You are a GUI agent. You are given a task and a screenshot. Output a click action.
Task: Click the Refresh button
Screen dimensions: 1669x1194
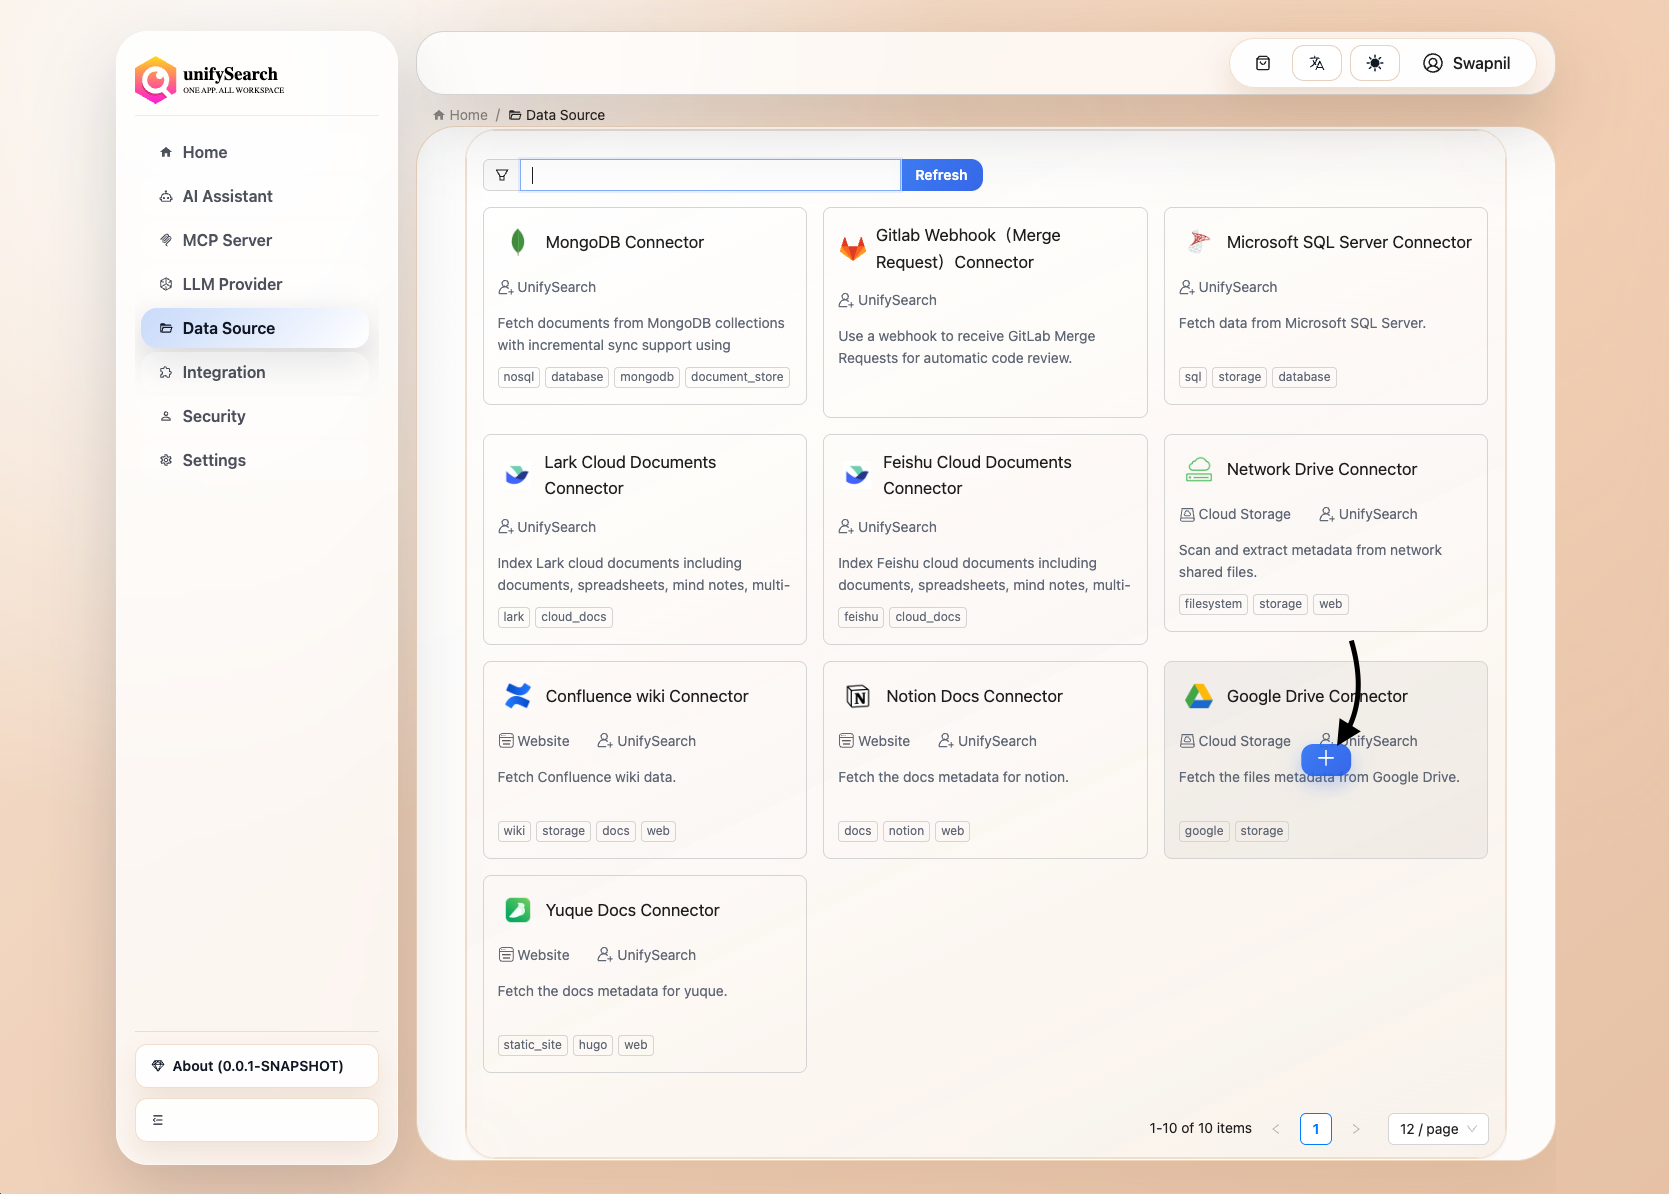(941, 175)
